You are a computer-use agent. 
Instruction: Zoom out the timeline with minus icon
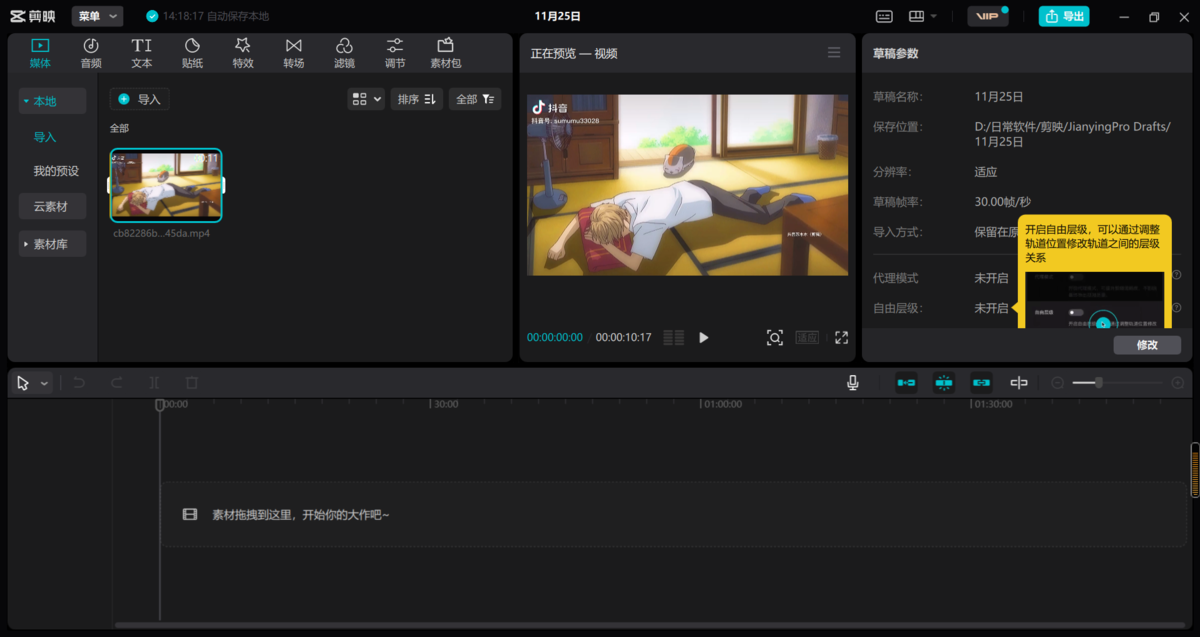click(1058, 383)
